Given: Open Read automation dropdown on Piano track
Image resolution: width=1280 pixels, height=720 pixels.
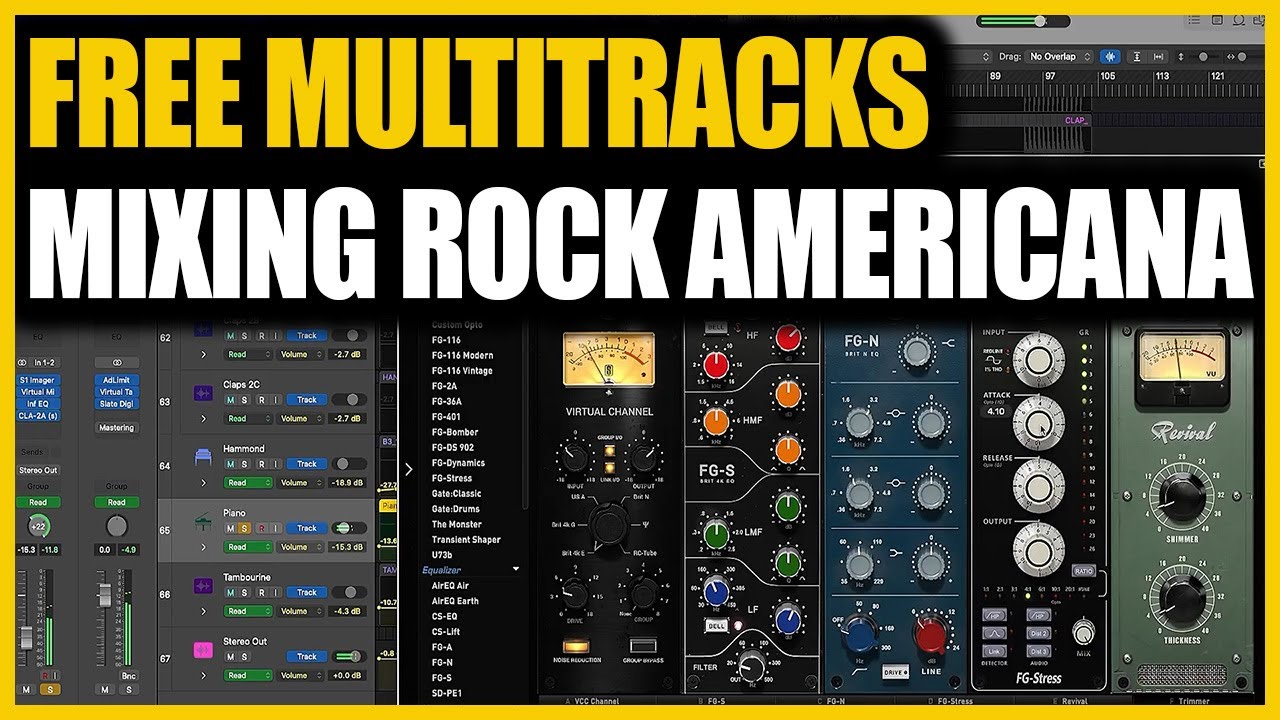Looking at the screenshot, I should click(x=248, y=547).
